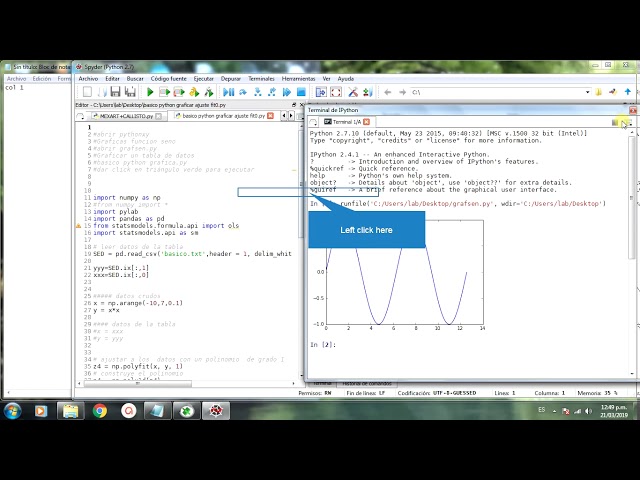Open Archivo menu in Spyder
Screen dimensions: 640x480
[88, 78]
